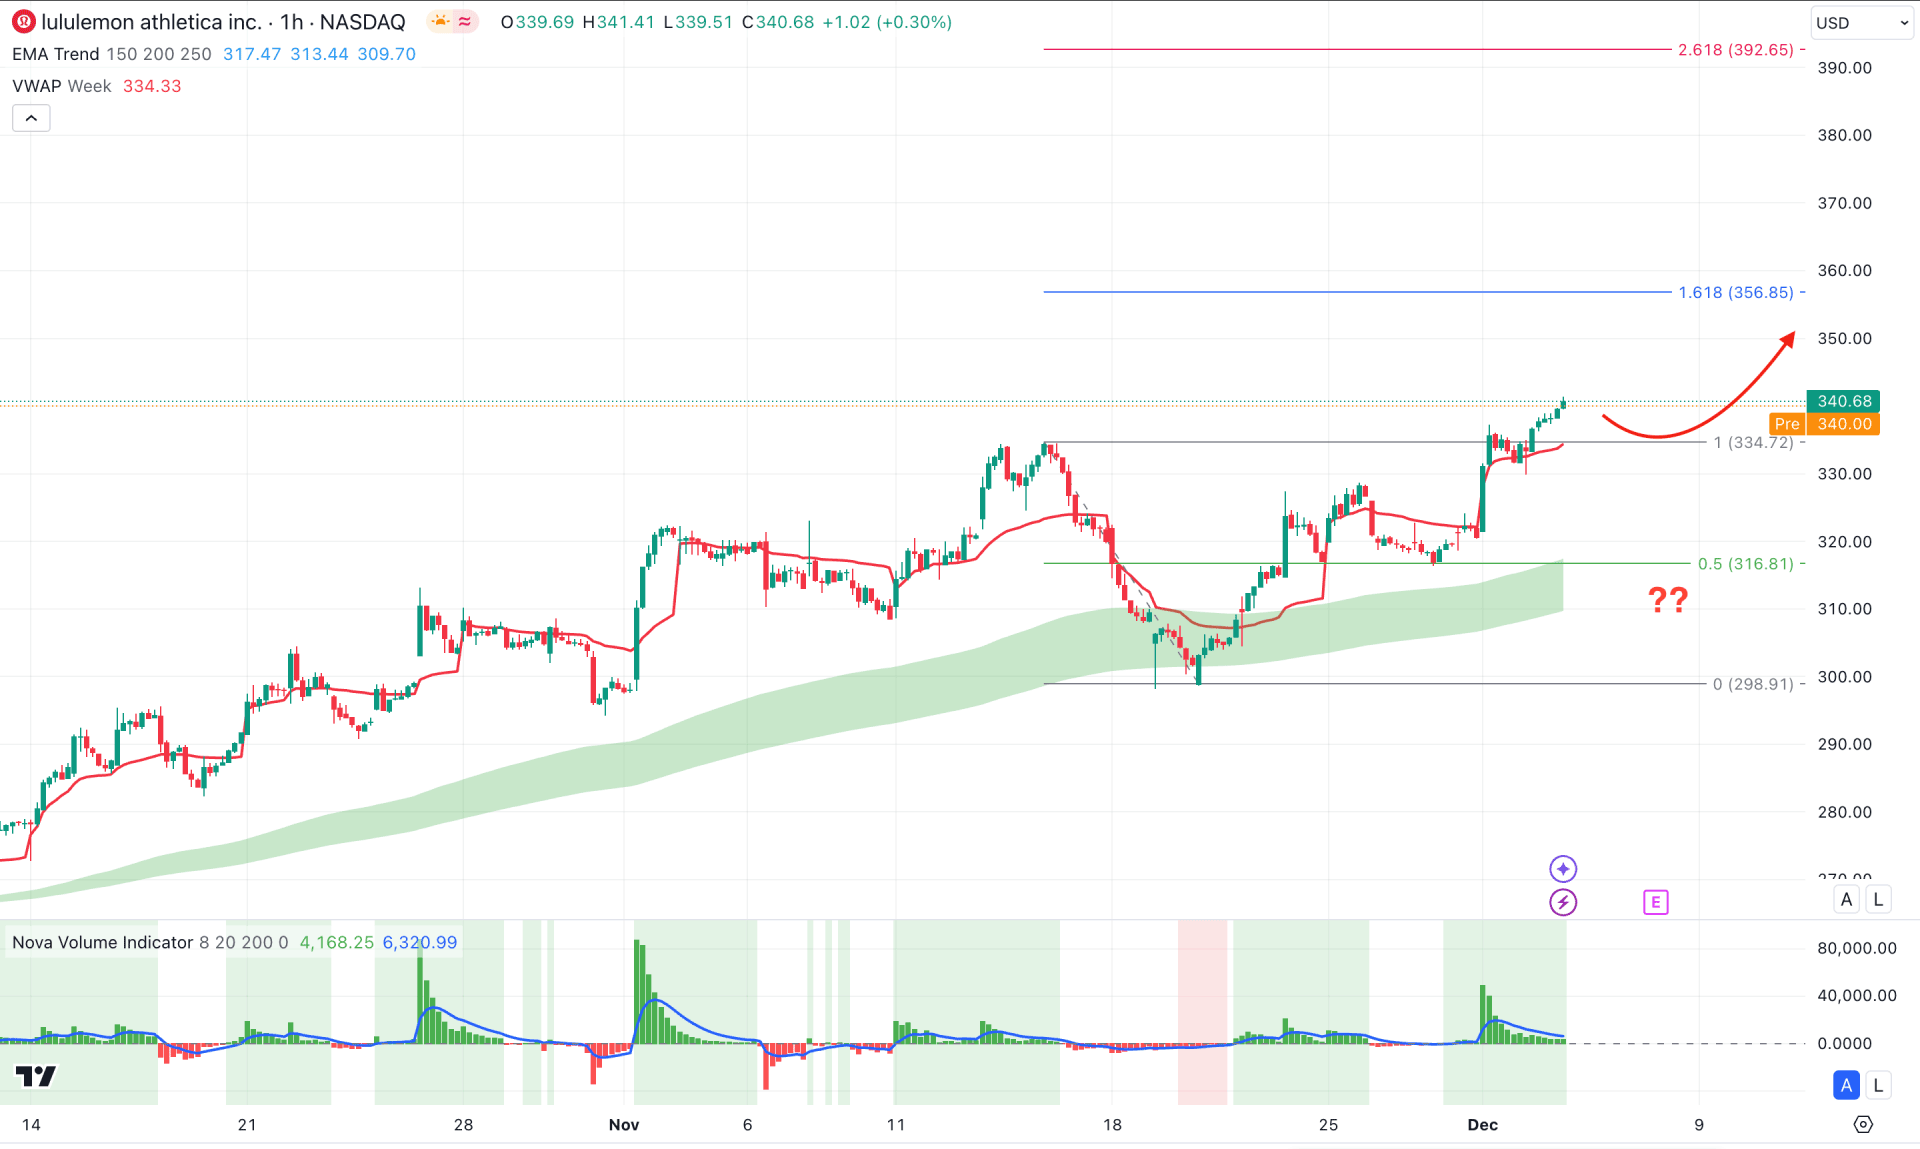Click the TradingView logo watermark icon
1920x1149 pixels.
pos(36,1076)
